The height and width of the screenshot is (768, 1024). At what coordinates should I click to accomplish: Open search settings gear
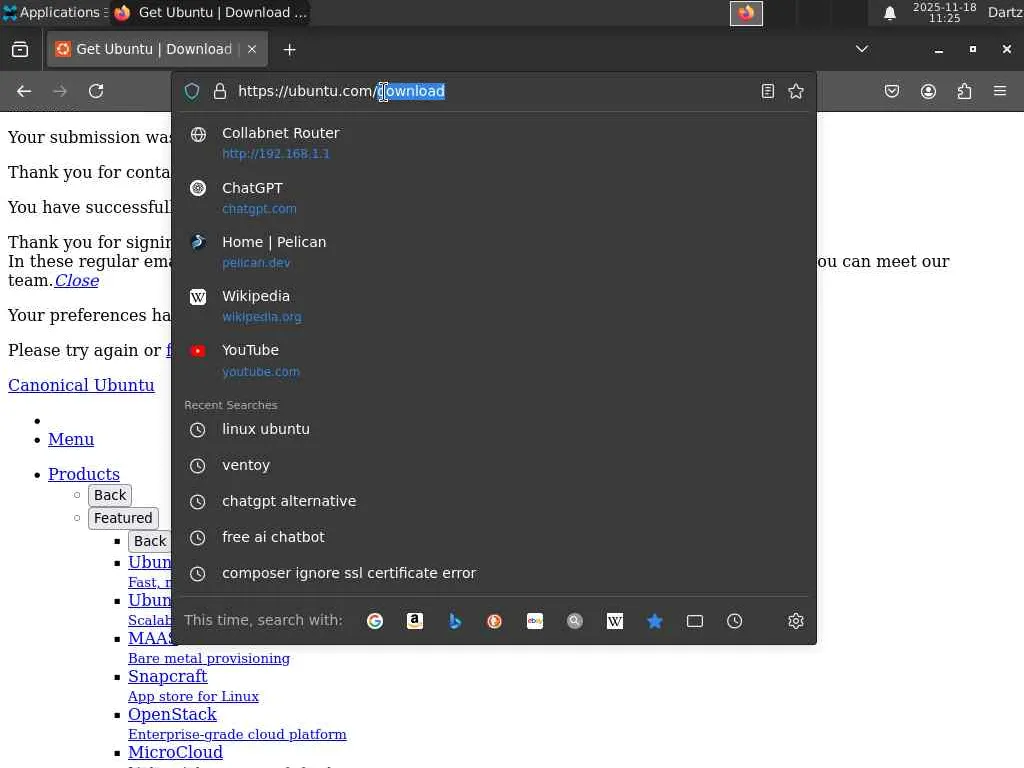pos(795,621)
